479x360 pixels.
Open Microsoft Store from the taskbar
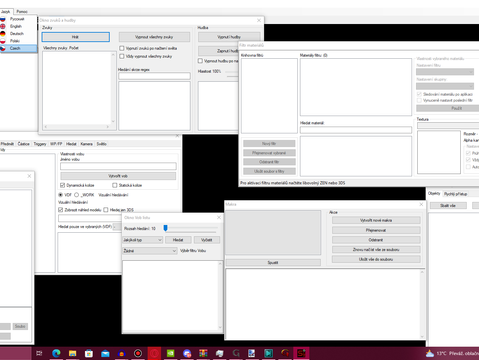click(89, 353)
